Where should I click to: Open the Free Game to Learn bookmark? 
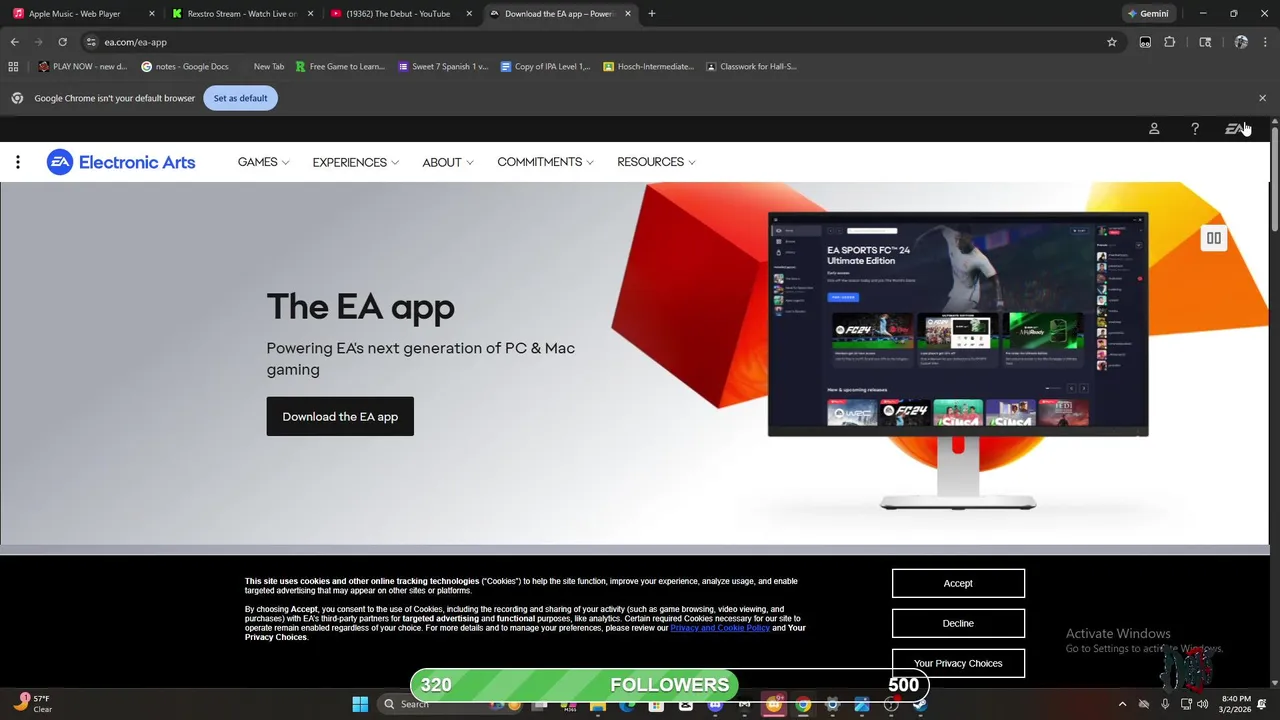point(340,67)
